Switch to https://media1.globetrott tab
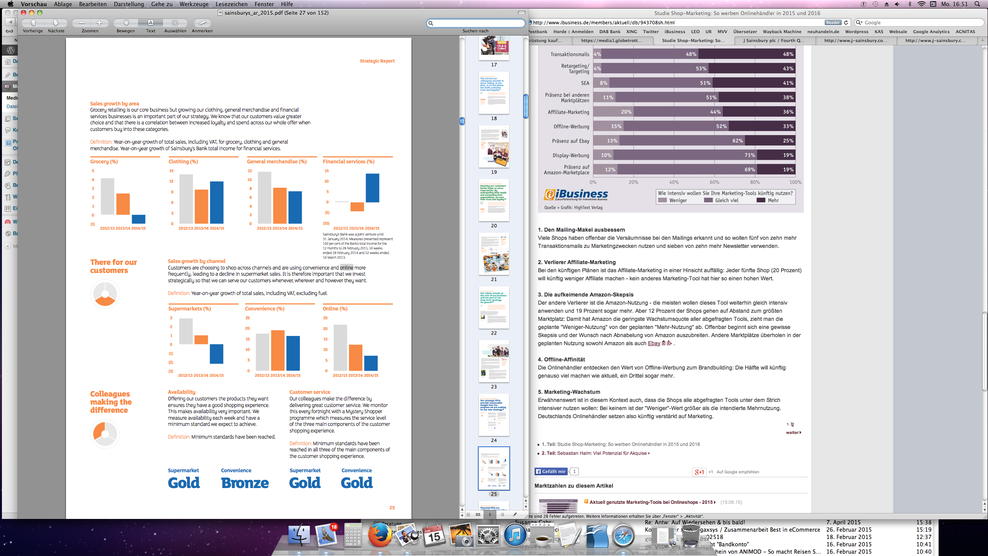Viewport: 988px width, 556px height. pos(611,40)
